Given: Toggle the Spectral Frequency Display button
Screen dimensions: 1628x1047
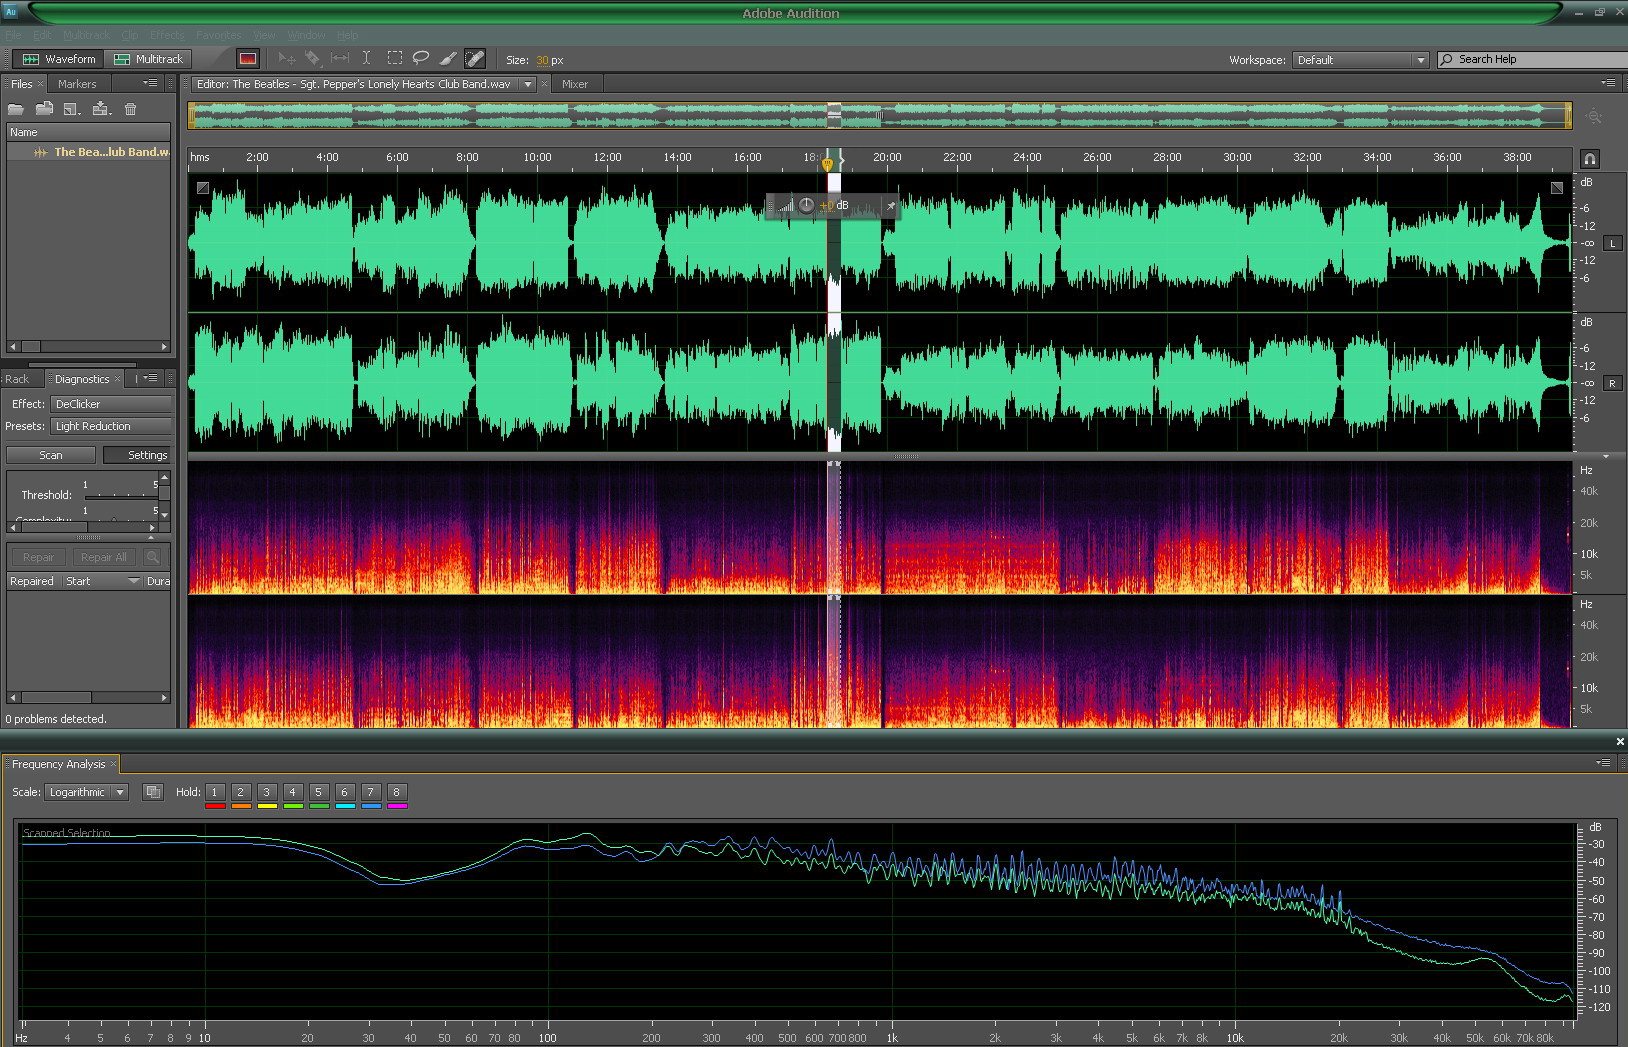Looking at the screenshot, I should pyautogui.click(x=248, y=59).
